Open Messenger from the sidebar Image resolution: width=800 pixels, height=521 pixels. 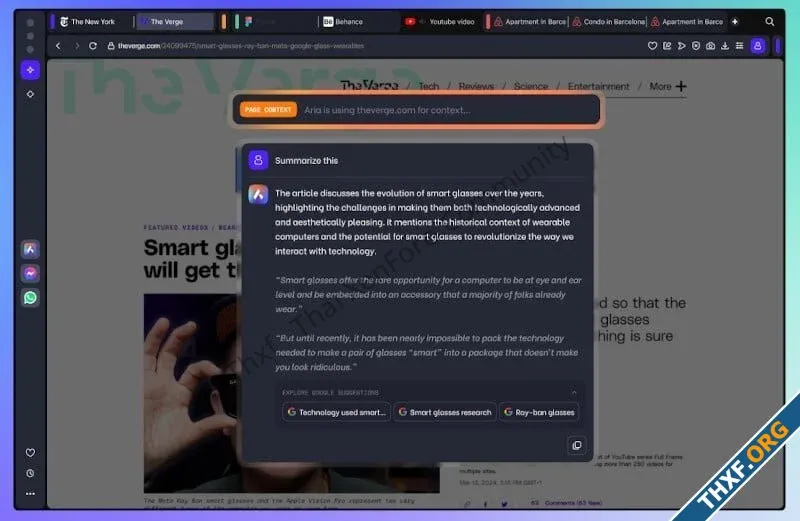click(30, 273)
